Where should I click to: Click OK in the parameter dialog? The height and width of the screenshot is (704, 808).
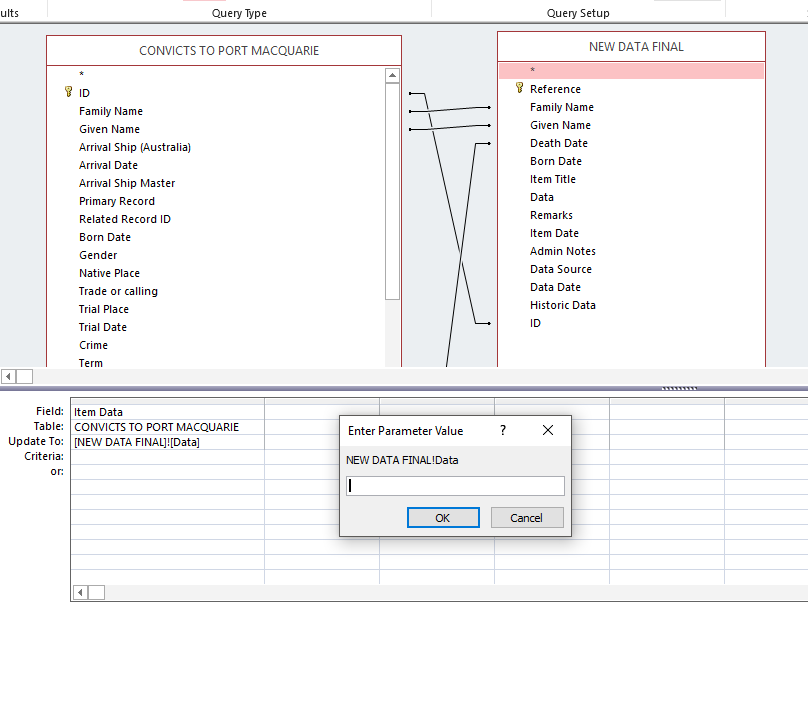click(x=443, y=517)
